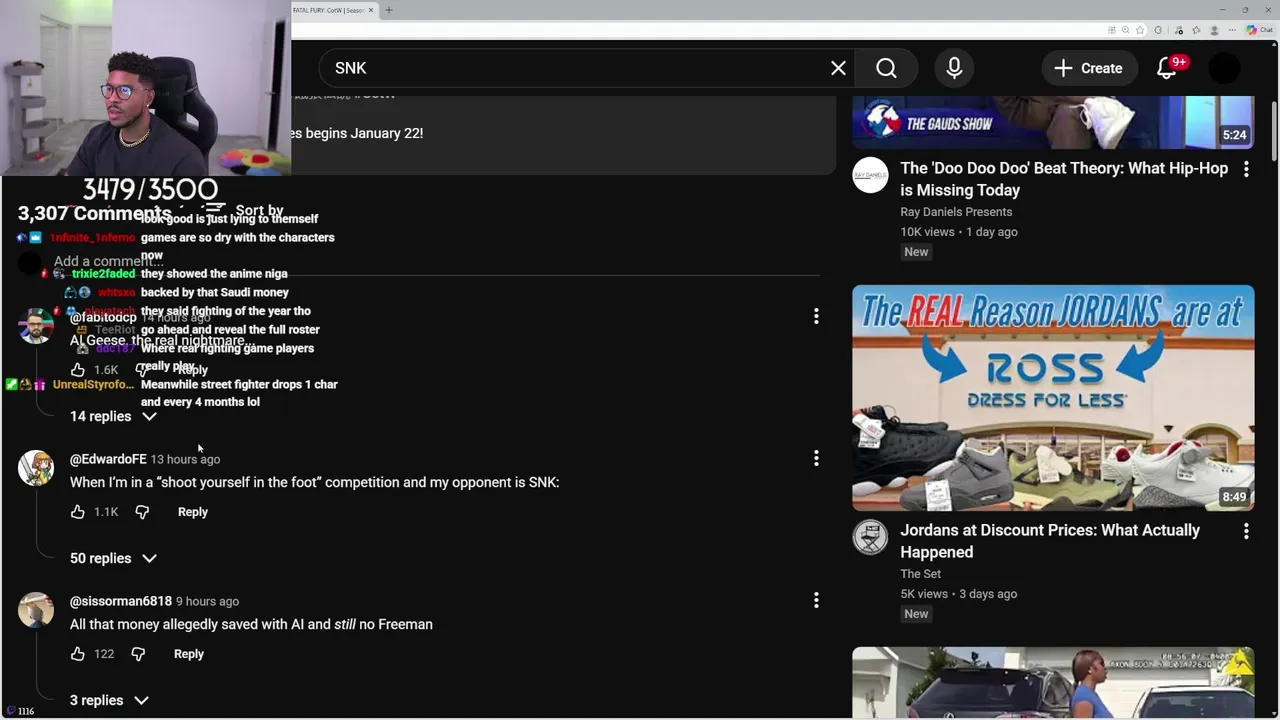Start voice search with microphone icon
This screenshot has height=720, width=1280.
pos(954,68)
